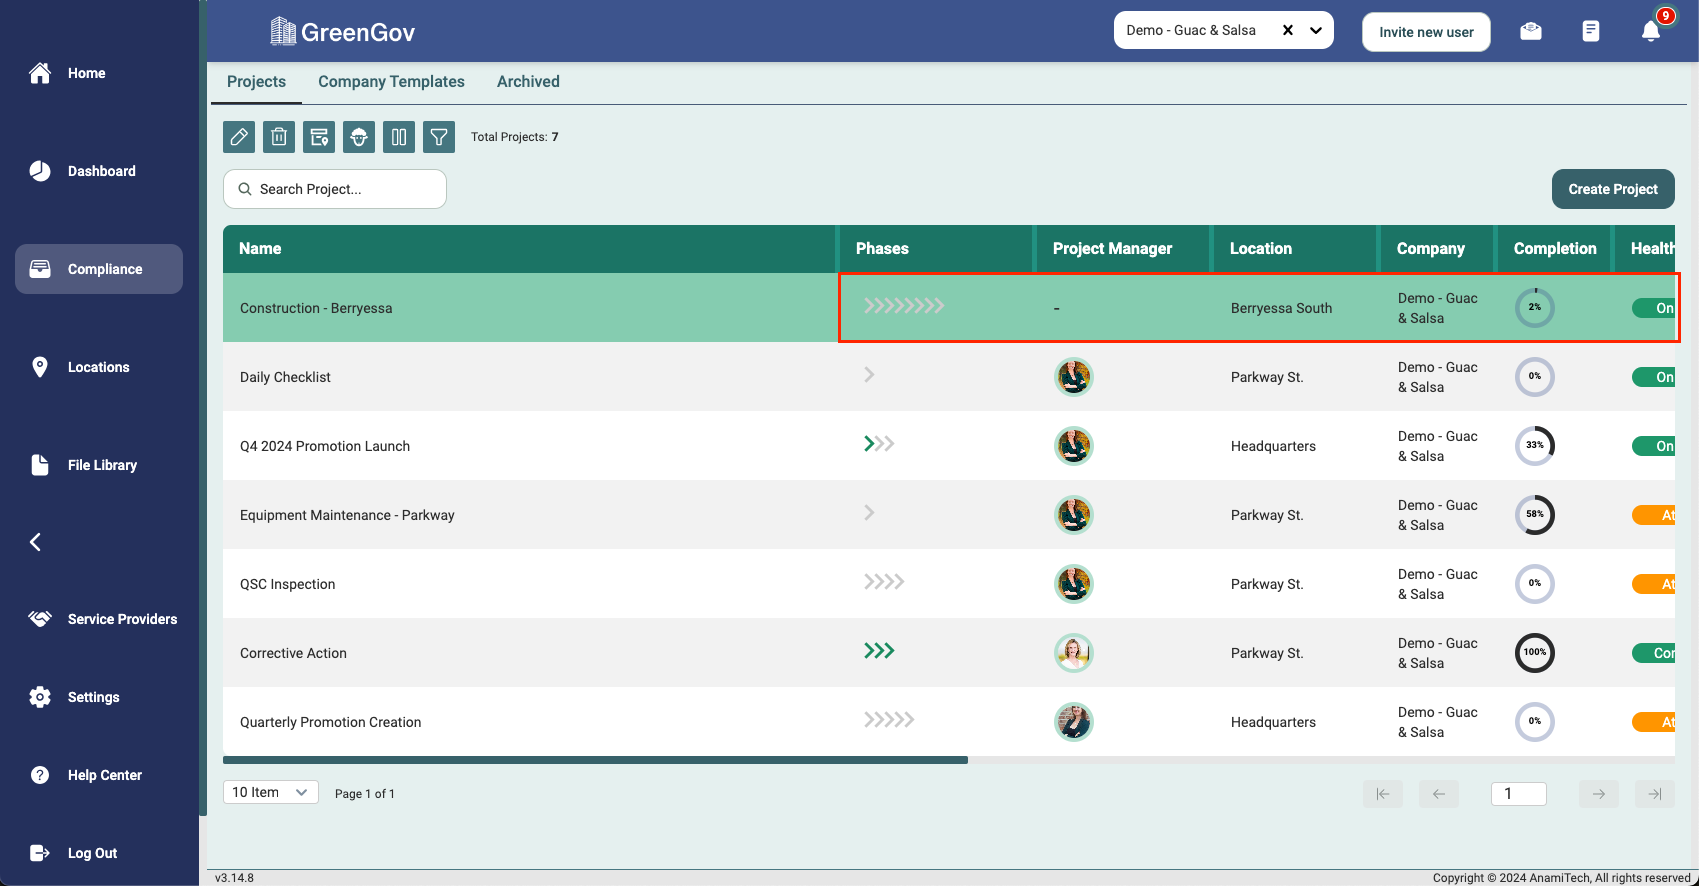Click phase chevrons for Q4 2024 Promotion Launch

click(x=879, y=443)
